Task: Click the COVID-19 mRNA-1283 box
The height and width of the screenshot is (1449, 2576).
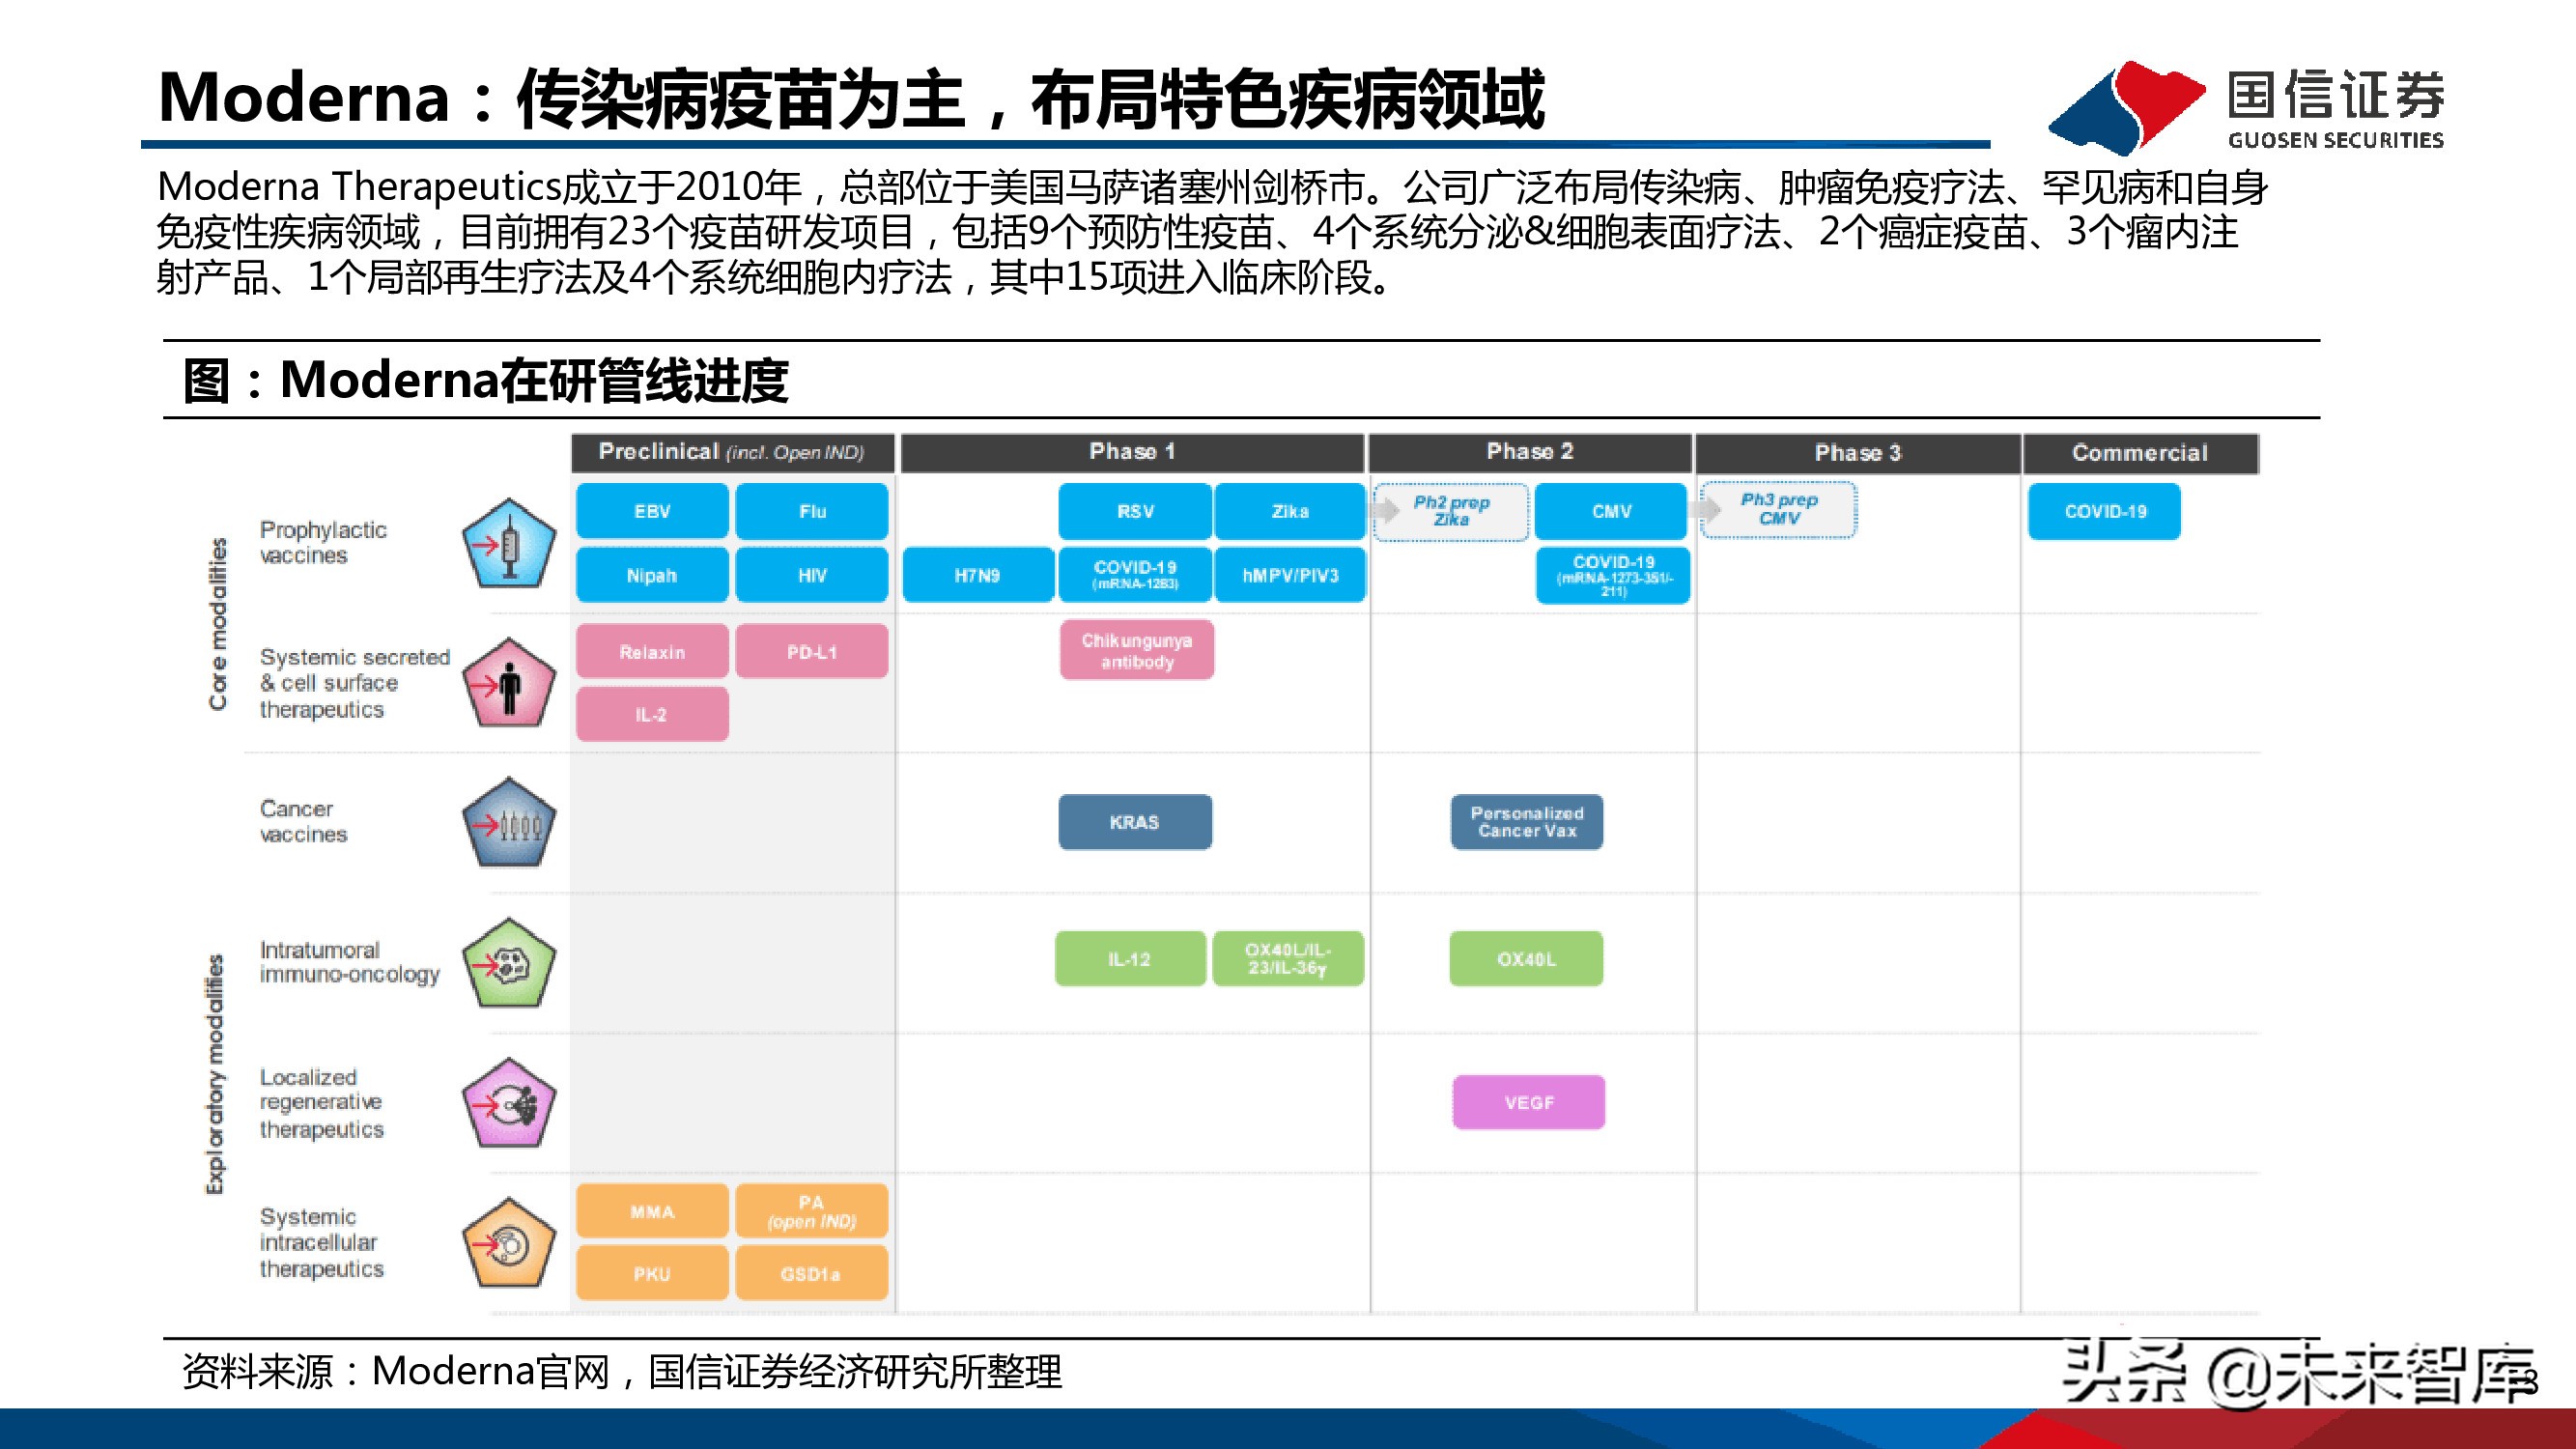Action: [1135, 575]
